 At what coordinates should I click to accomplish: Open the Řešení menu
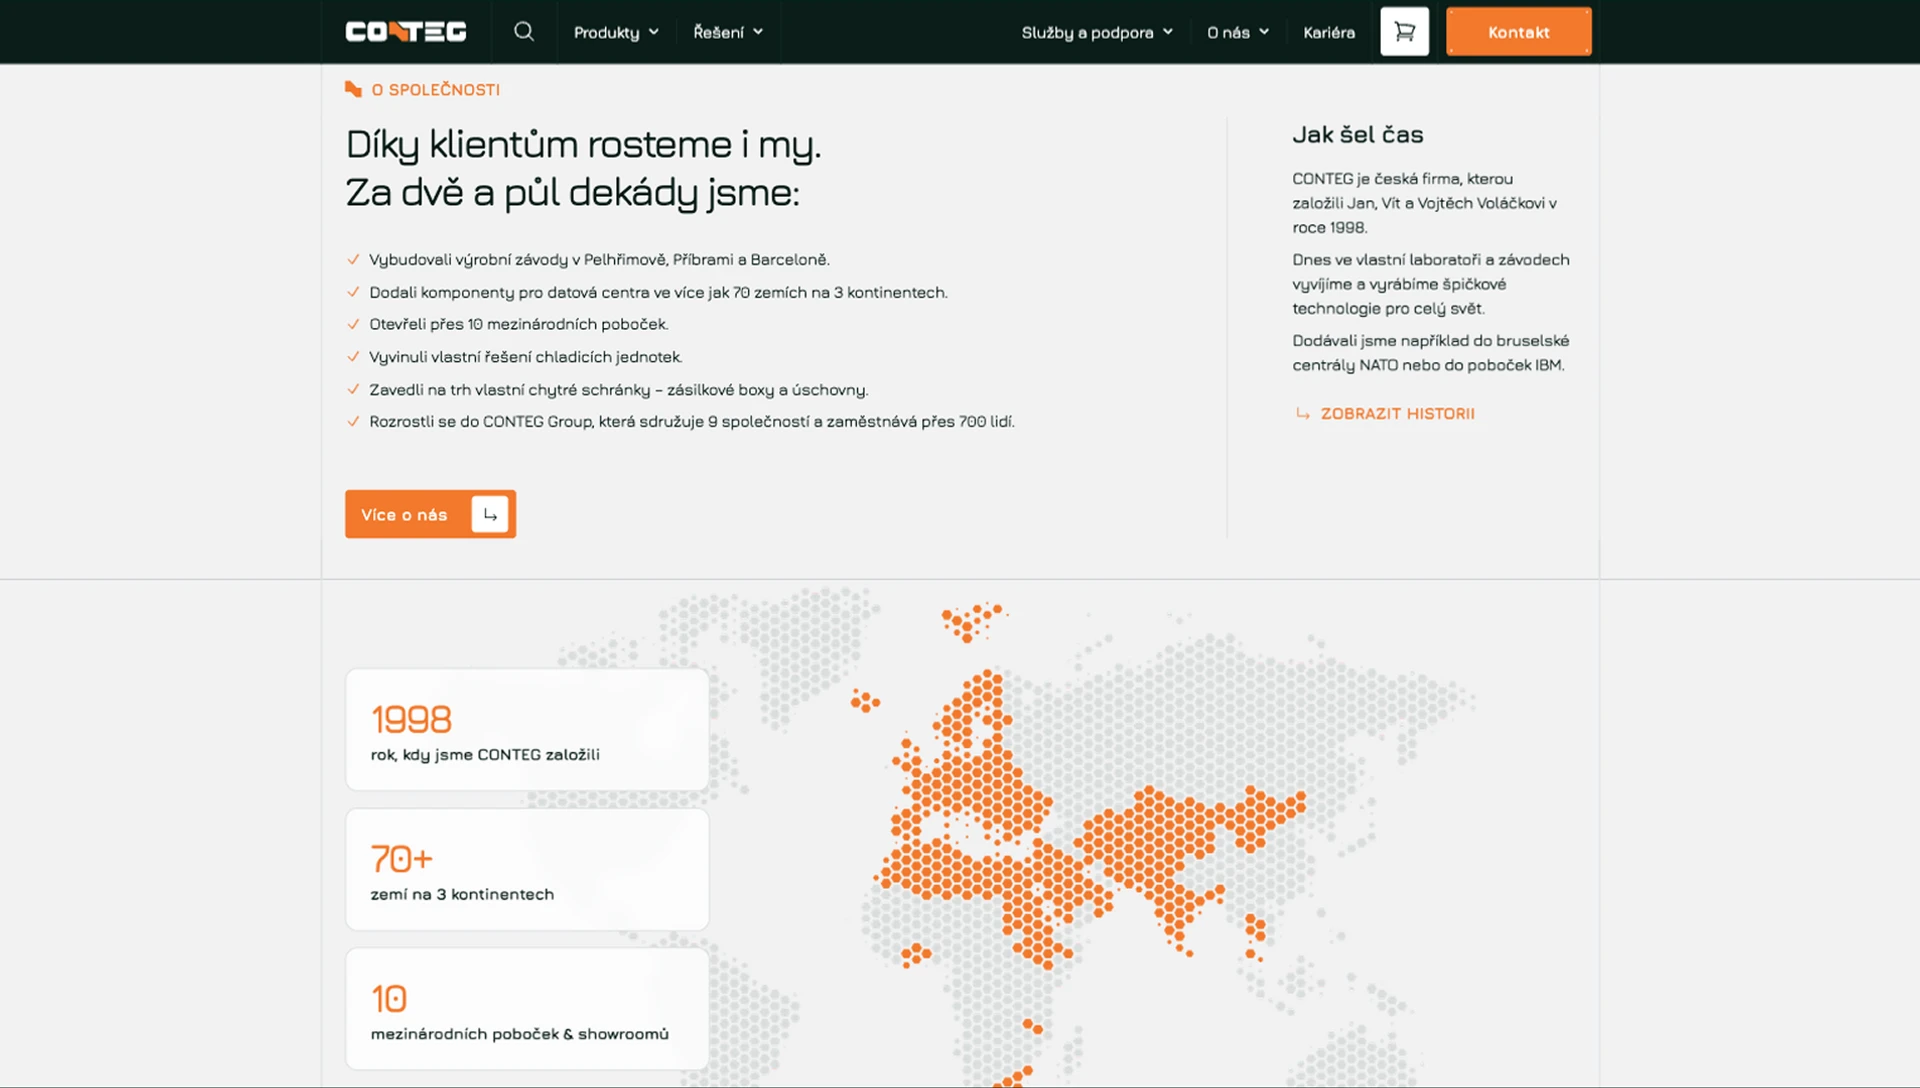[x=728, y=32]
